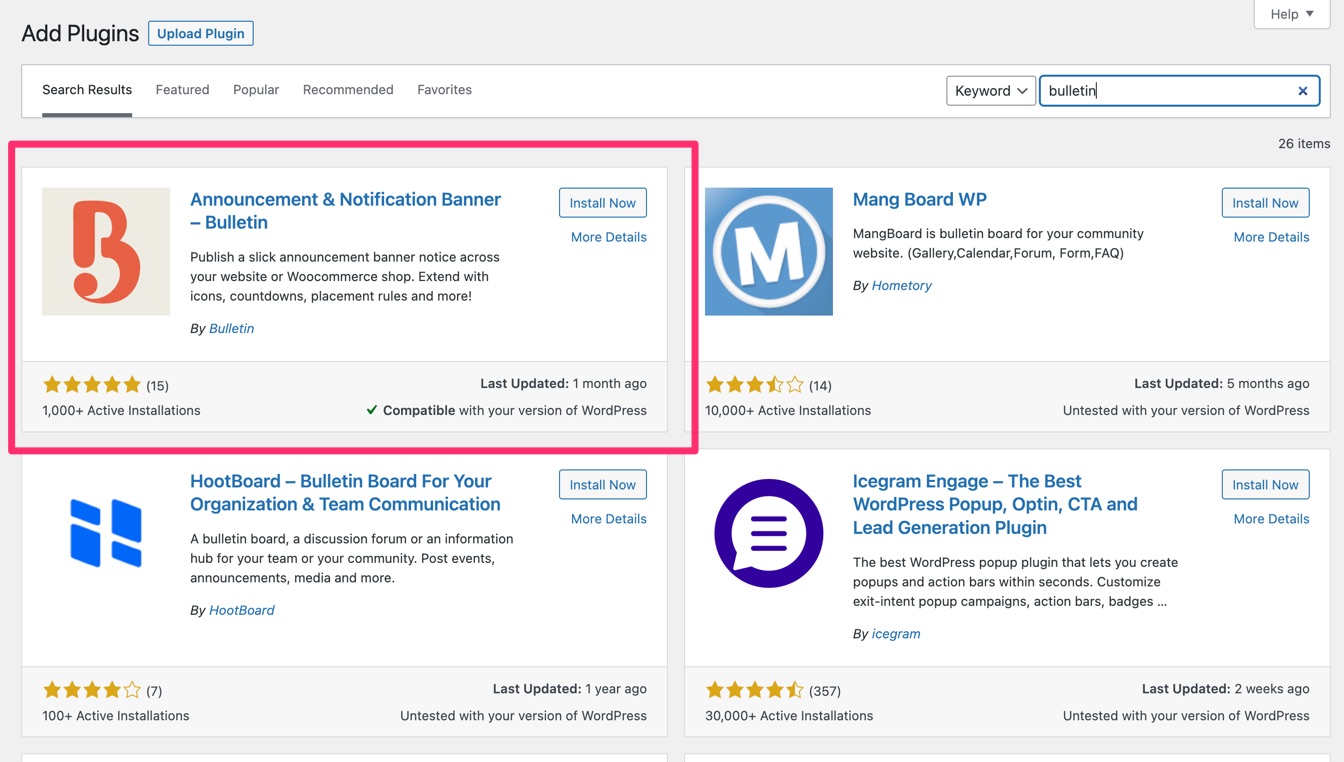Open the Keyword search type dropdown
This screenshot has width=1344, height=762.
[x=990, y=90]
